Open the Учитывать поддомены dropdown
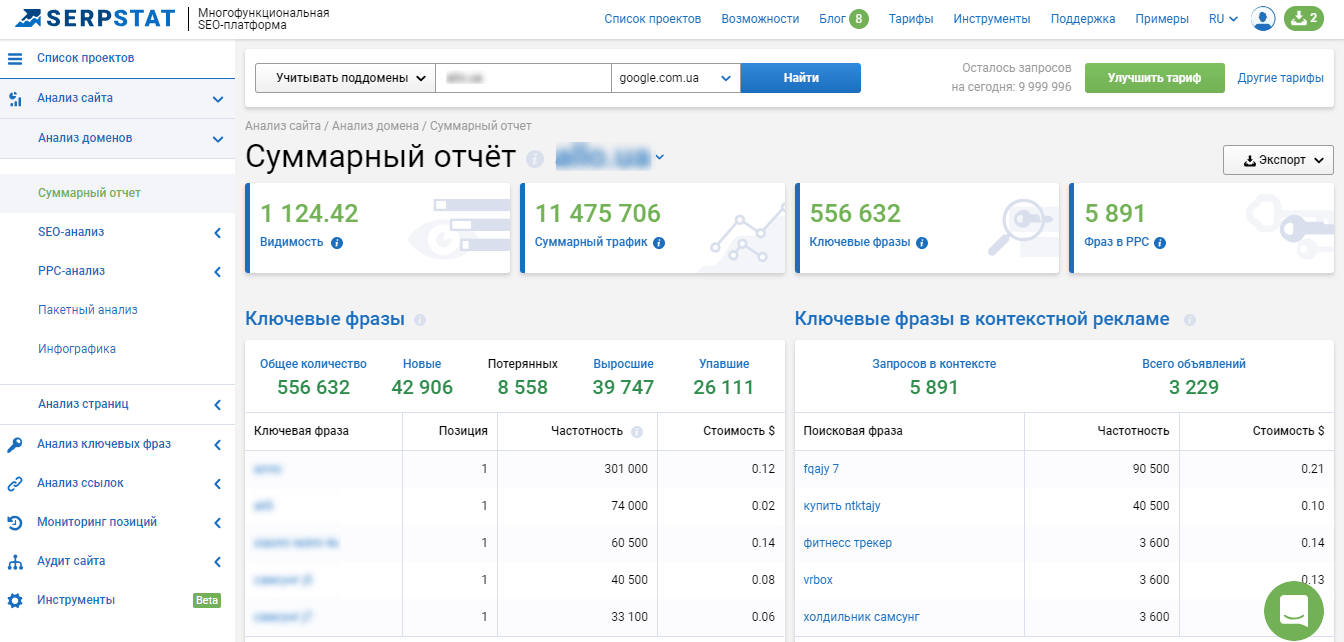This screenshot has width=1344, height=642. click(344, 78)
